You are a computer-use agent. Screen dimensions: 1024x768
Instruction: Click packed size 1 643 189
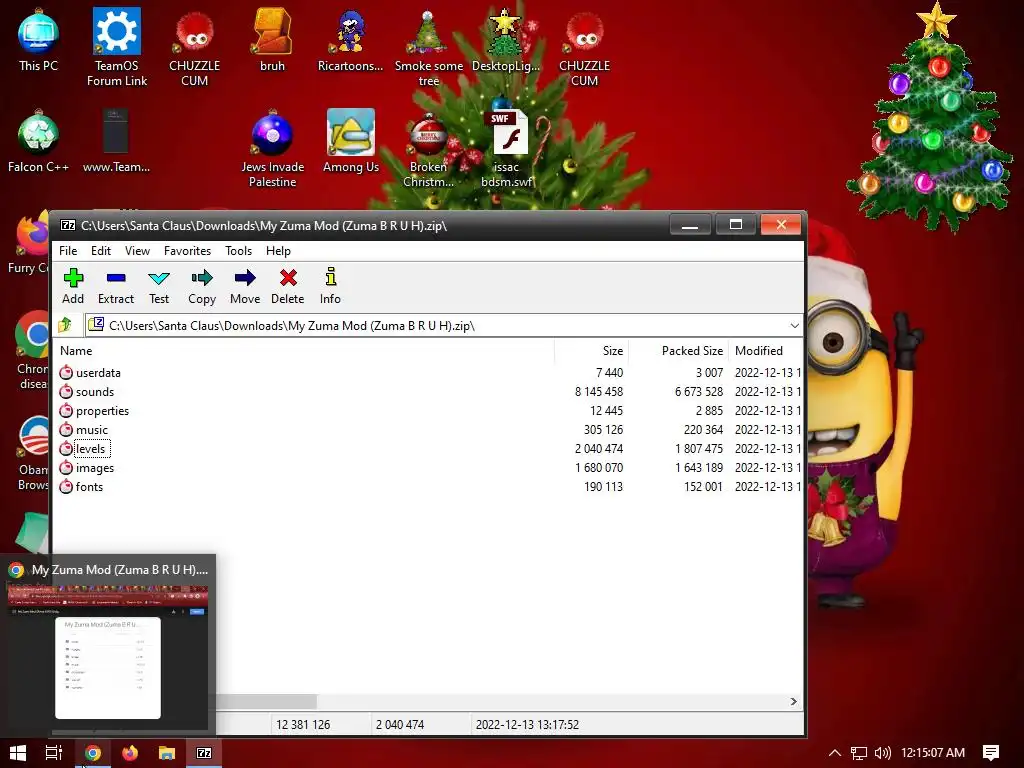tap(699, 468)
